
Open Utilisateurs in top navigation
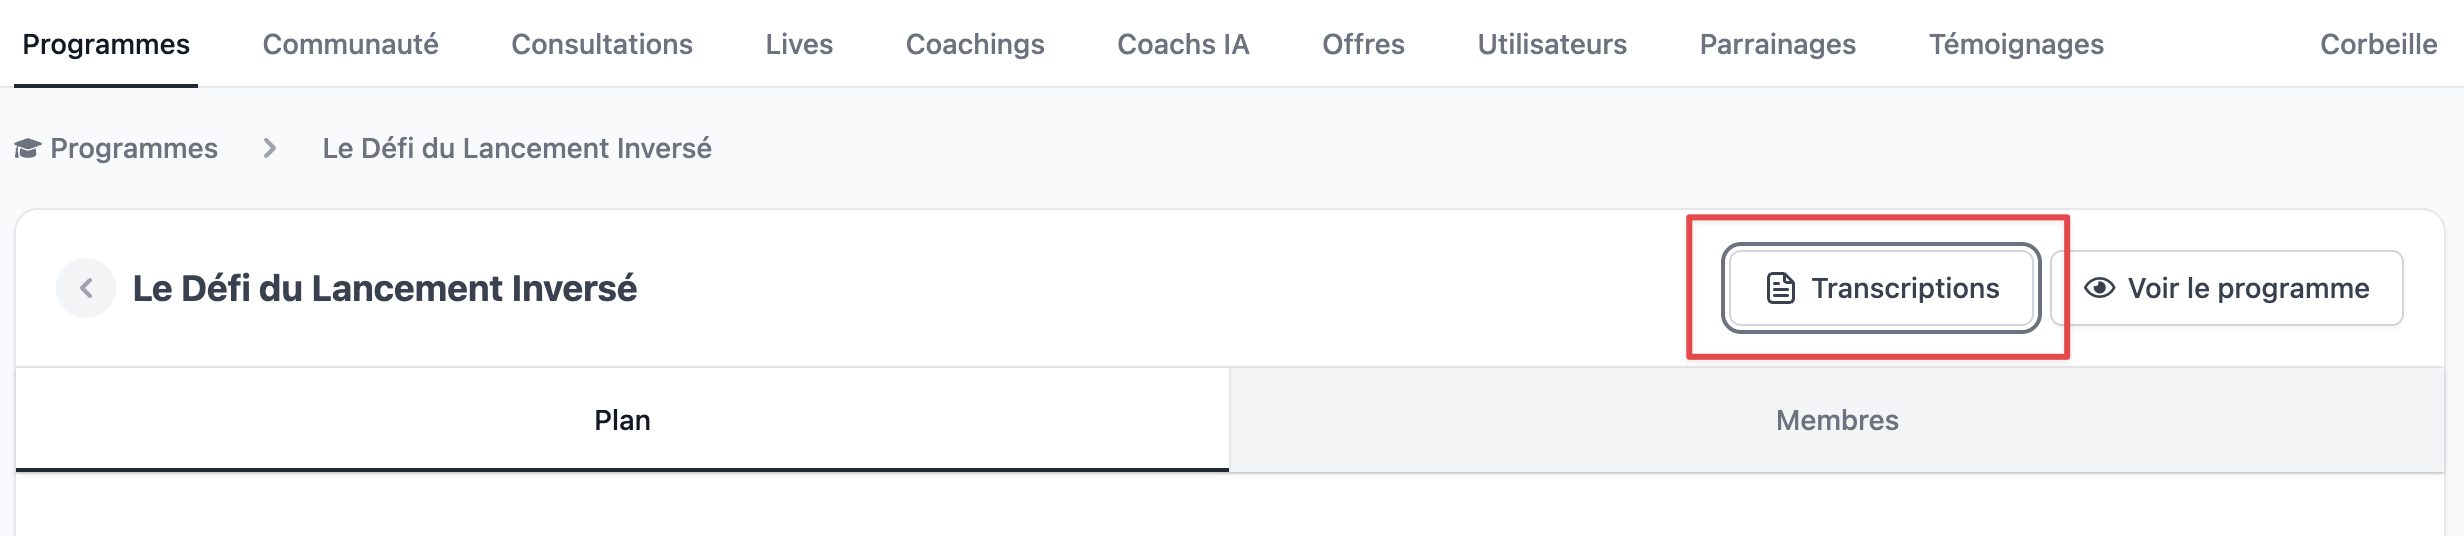point(1552,44)
